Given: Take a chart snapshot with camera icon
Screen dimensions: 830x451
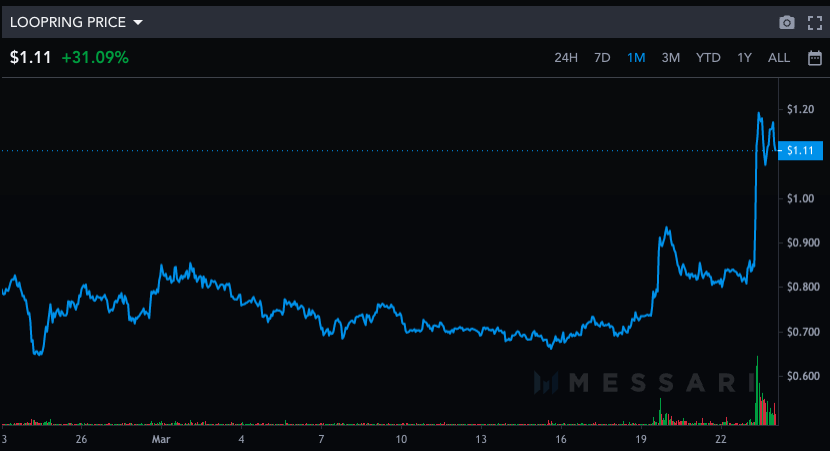Looking at the screenshot, I should (787, 23).
